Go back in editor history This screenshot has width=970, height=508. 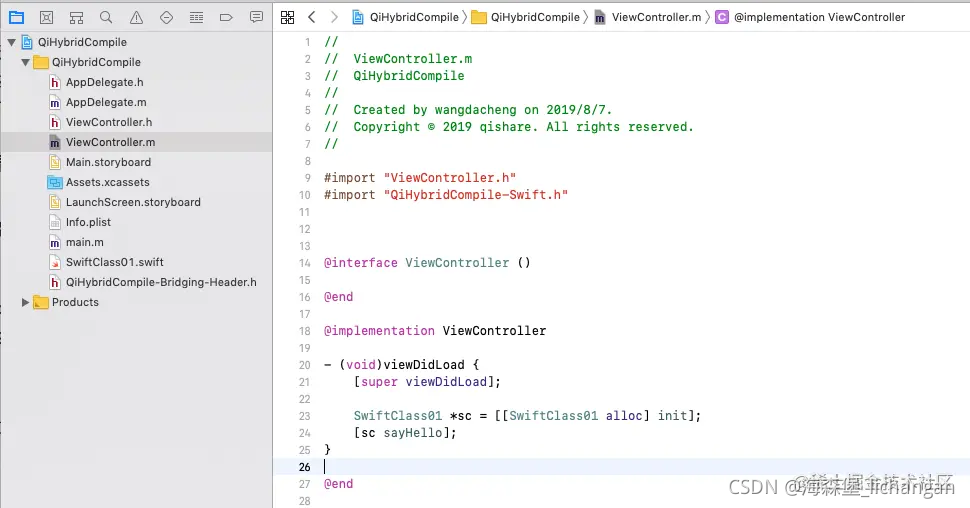(312, 17)
